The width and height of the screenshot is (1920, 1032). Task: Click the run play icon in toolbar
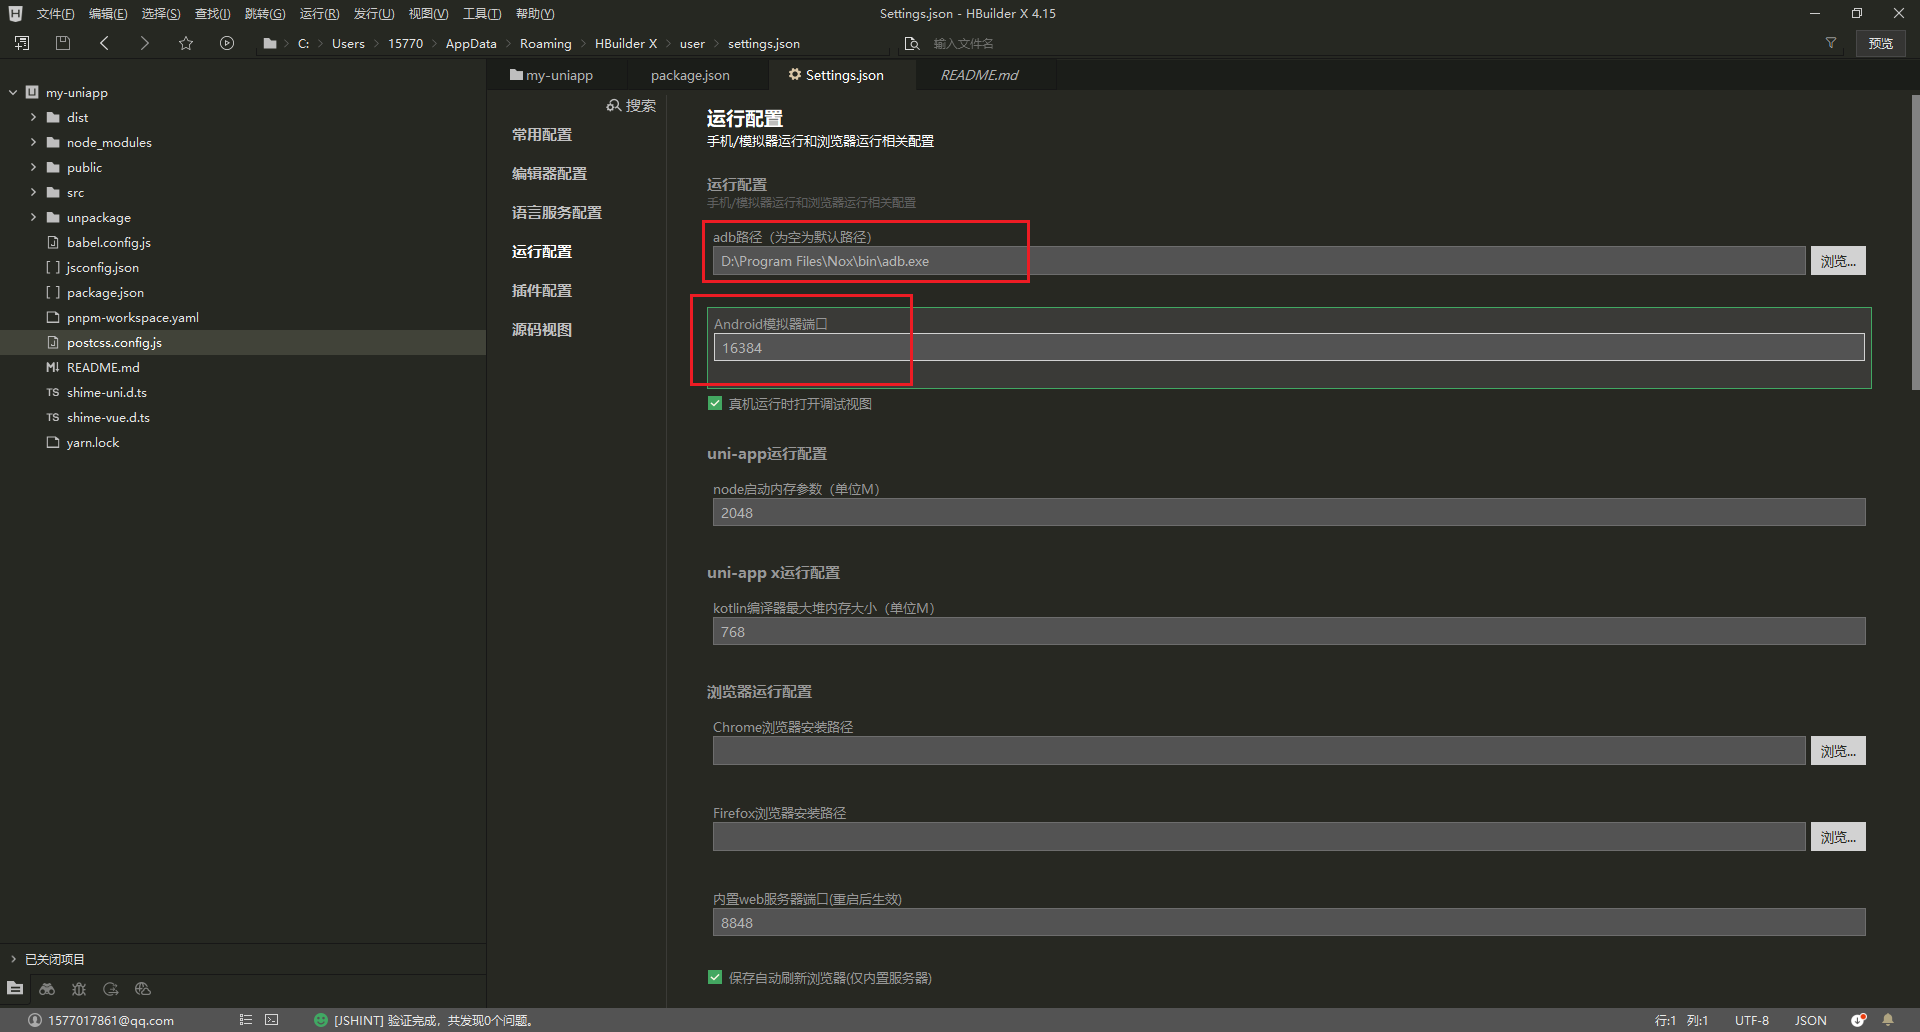click(x=227, y=43)
